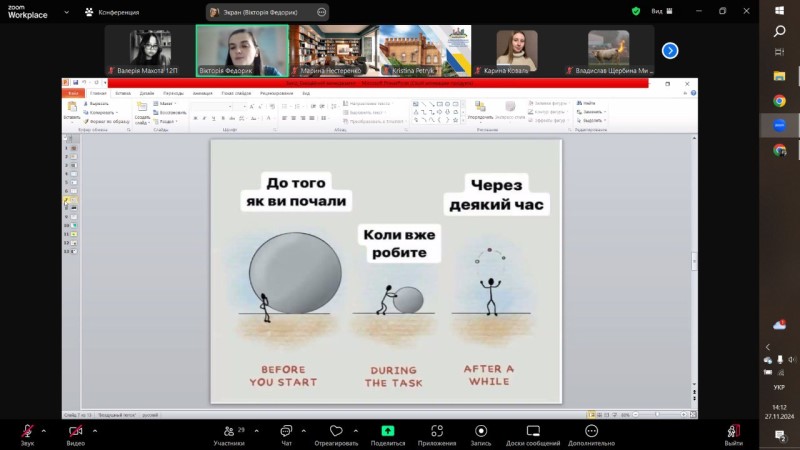800x450 pixels.
Task: Open Windows search magnifier icon
Action: click(x=780, y=31)
